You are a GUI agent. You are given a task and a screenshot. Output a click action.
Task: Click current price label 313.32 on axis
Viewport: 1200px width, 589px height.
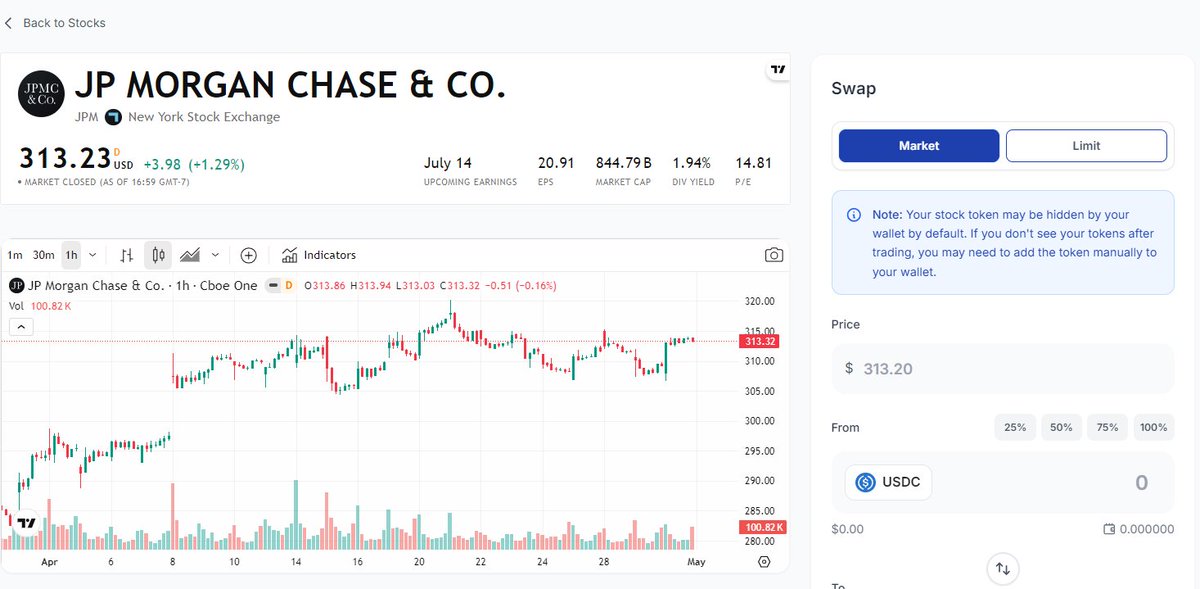point(760,341)
